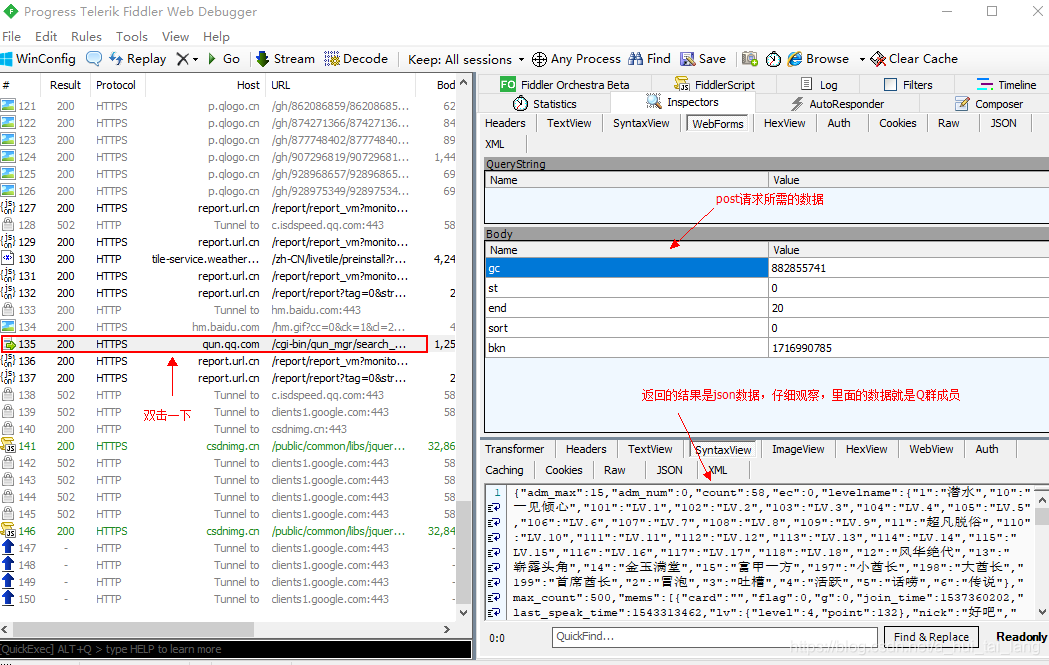
Task: Switch to the FiddlerScript tab
Action: (x=714, y=84)
